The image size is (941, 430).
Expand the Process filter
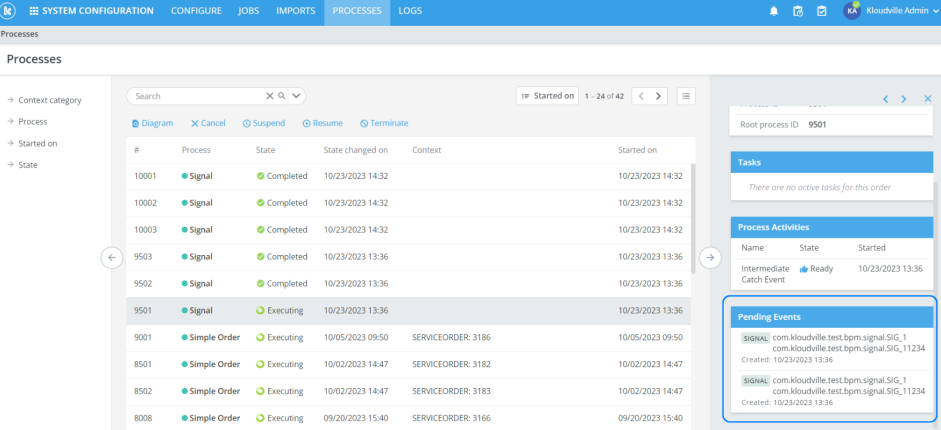click(x=27, y=122)
